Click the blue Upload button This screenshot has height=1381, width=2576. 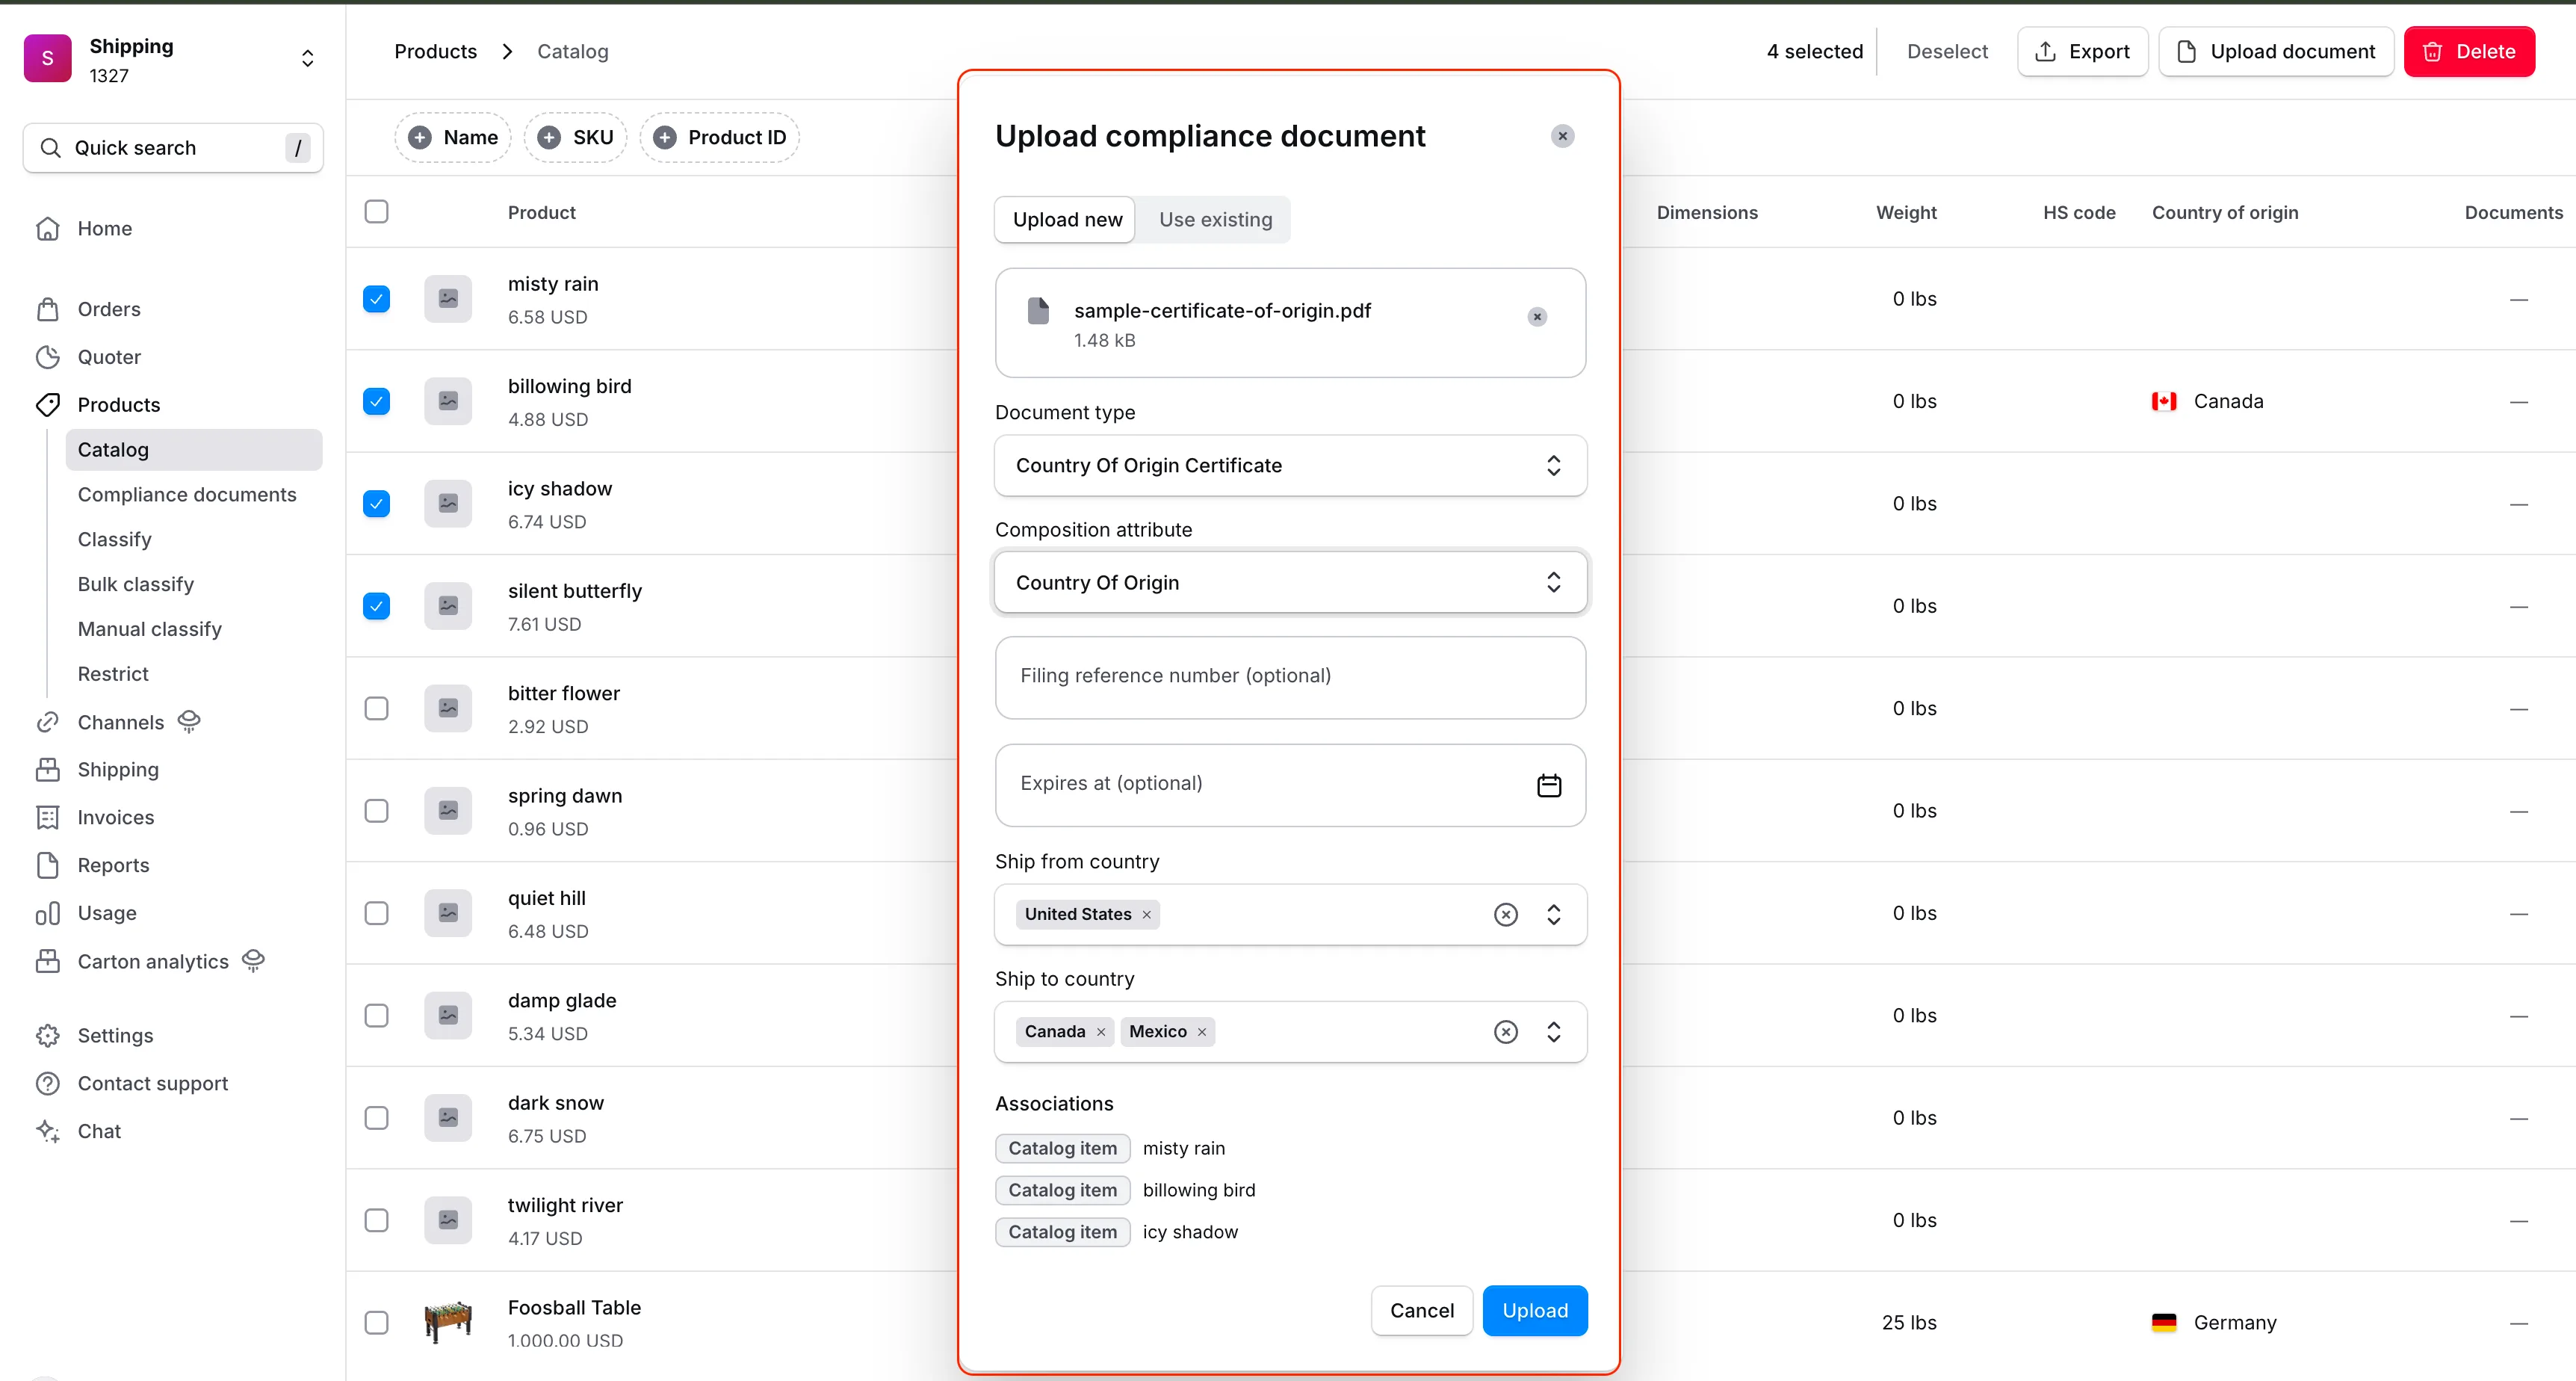[x=1535, y=1310]
